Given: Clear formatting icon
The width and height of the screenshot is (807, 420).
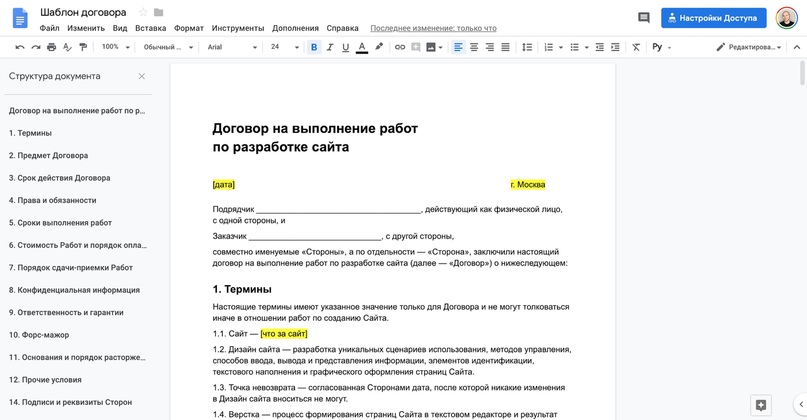Looking at the screenshot, I should (636, 47).
